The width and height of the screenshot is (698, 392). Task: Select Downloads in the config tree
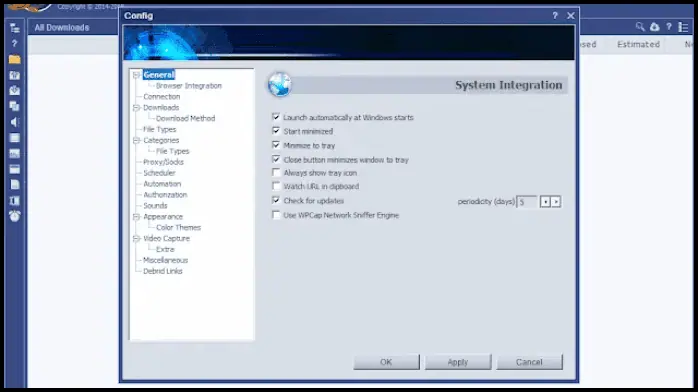point(161,108)
